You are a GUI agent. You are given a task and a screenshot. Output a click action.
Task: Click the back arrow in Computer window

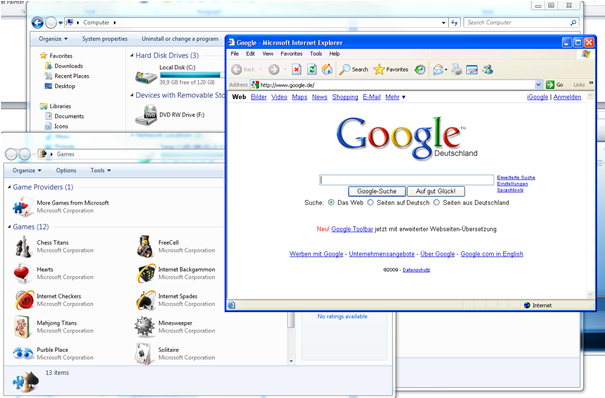click(37, 23)
